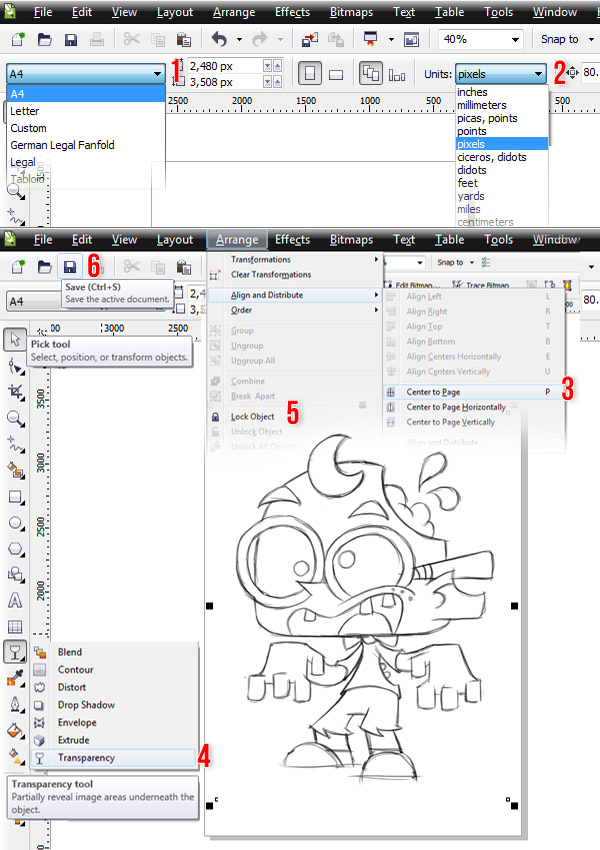600x850 pixels.
Task: Toggle apply layout to all pages button
Action: (371, 73)
